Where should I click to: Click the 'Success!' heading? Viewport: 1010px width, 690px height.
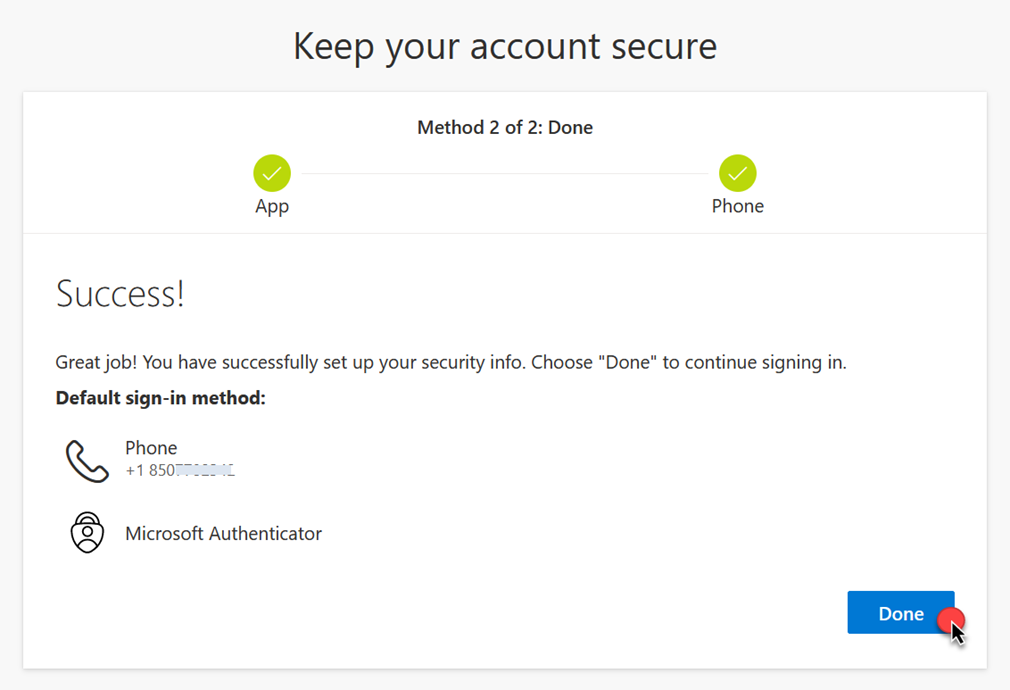pyautogui.click(x=120, y=294)
